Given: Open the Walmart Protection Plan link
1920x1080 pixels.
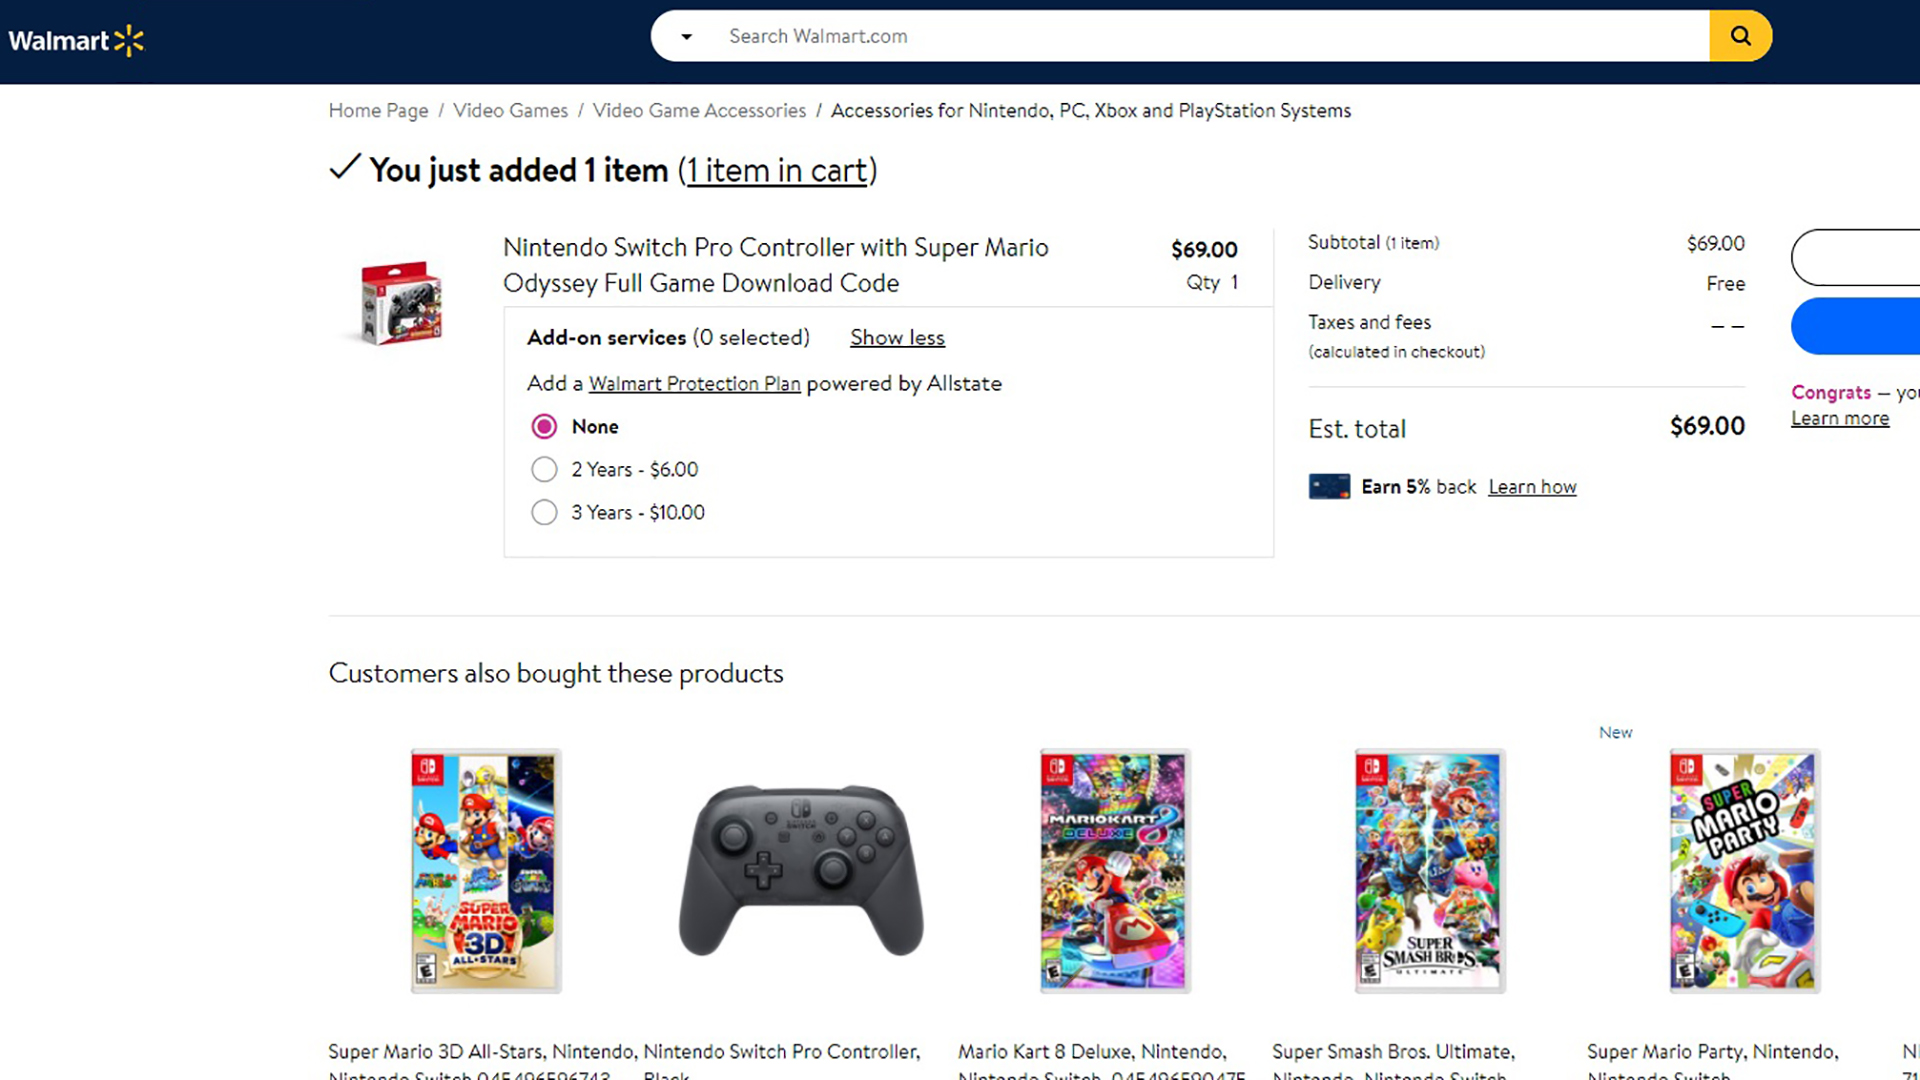Looking at the screenshot, I should click(694, 384).
